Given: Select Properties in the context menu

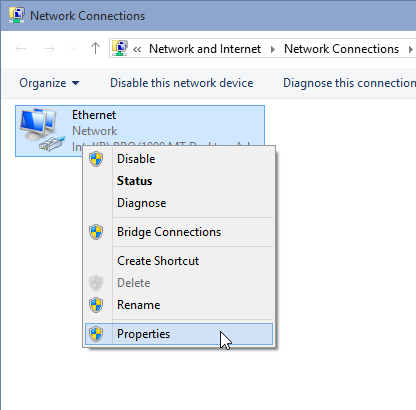Looking at the screenshot, I should click(179, 334).
